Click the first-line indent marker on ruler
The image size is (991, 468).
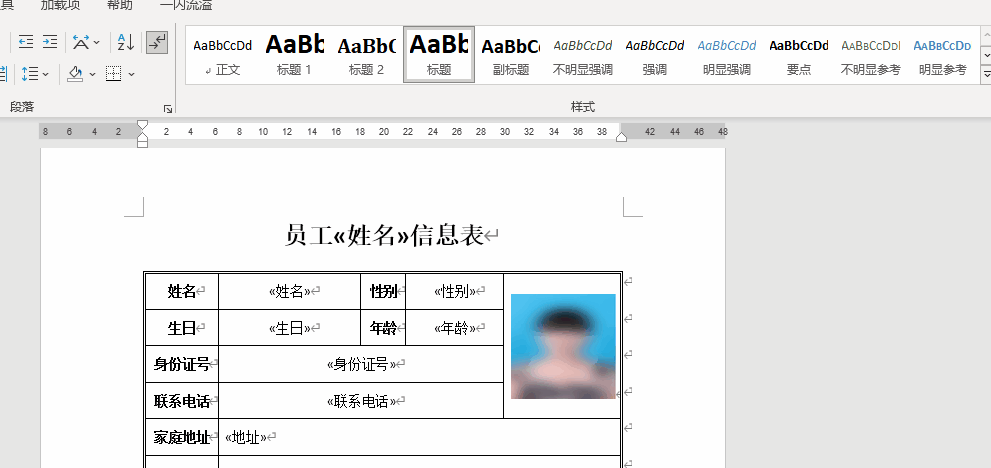[x=142, y=125]
